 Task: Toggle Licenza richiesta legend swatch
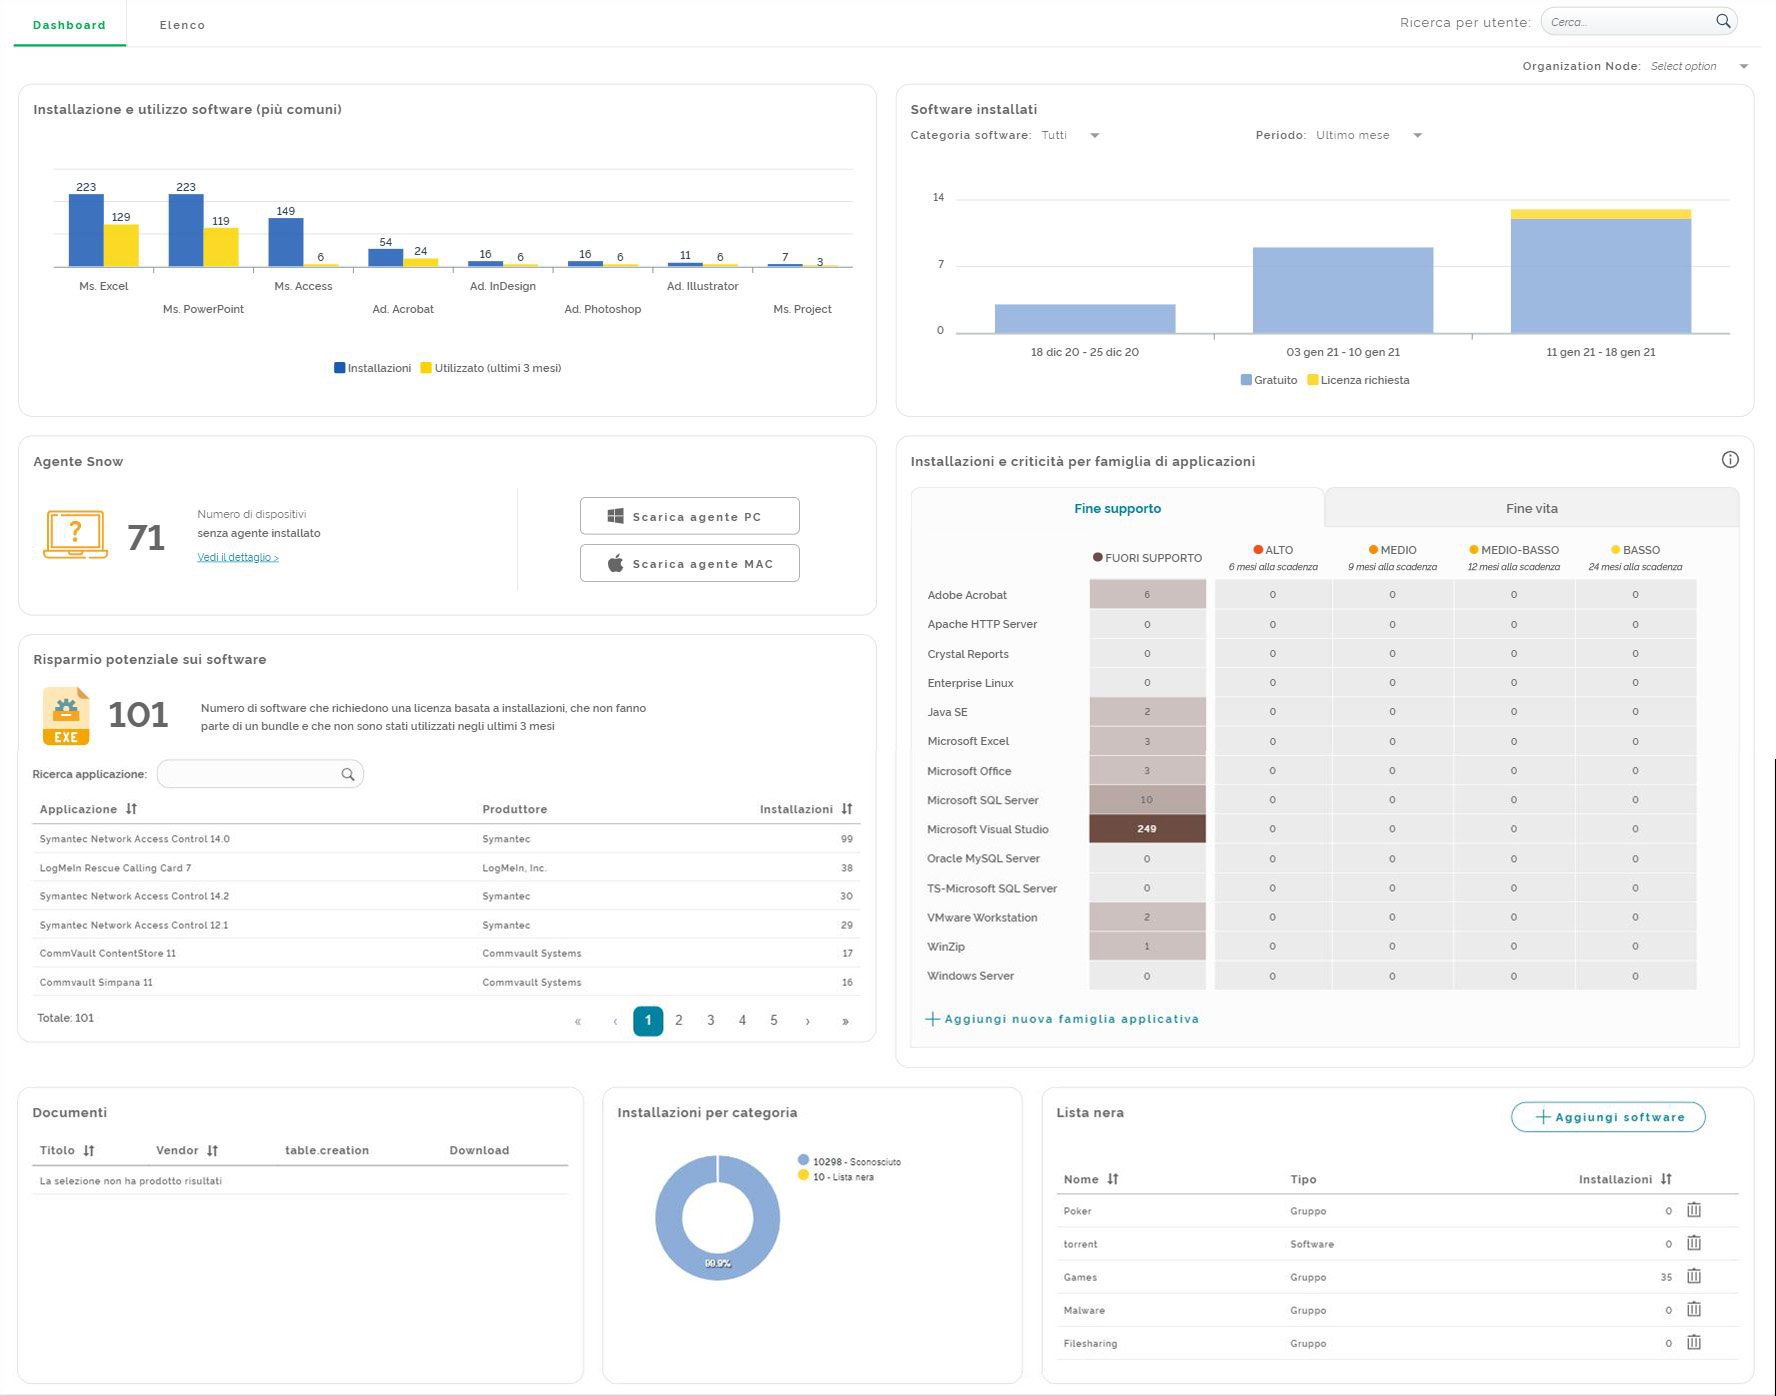click(x=1313, y=380)
